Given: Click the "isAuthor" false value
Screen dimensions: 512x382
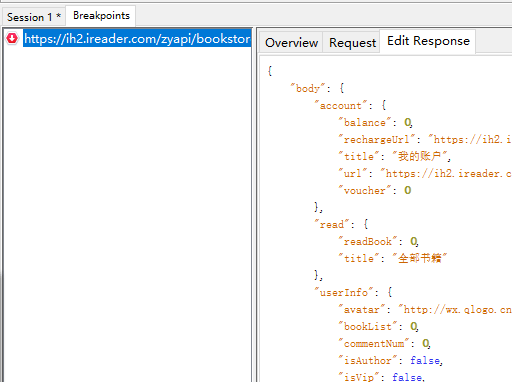Looking at the screenshot, I should click(x=426, y=360).
